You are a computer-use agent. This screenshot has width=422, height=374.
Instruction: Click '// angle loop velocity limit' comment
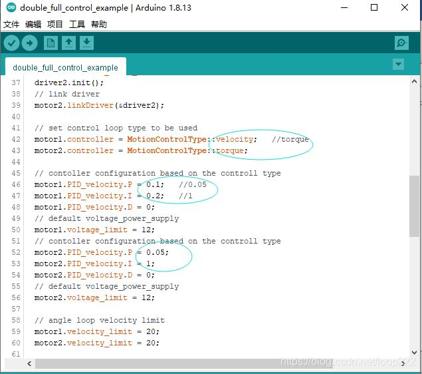click(x=99, y=320)
